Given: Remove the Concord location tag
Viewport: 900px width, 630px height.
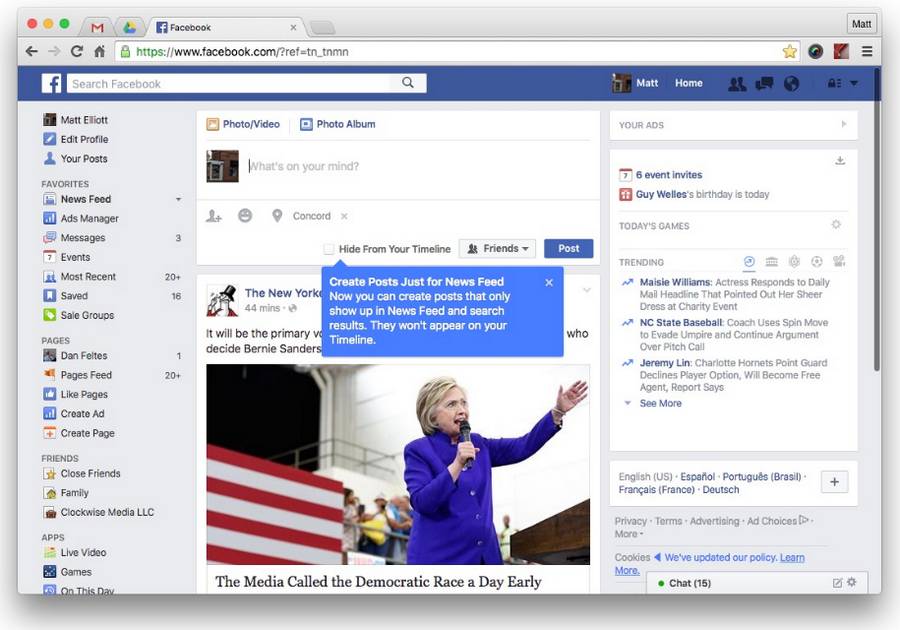Looking at the screenshot, I should click(343, 215).
